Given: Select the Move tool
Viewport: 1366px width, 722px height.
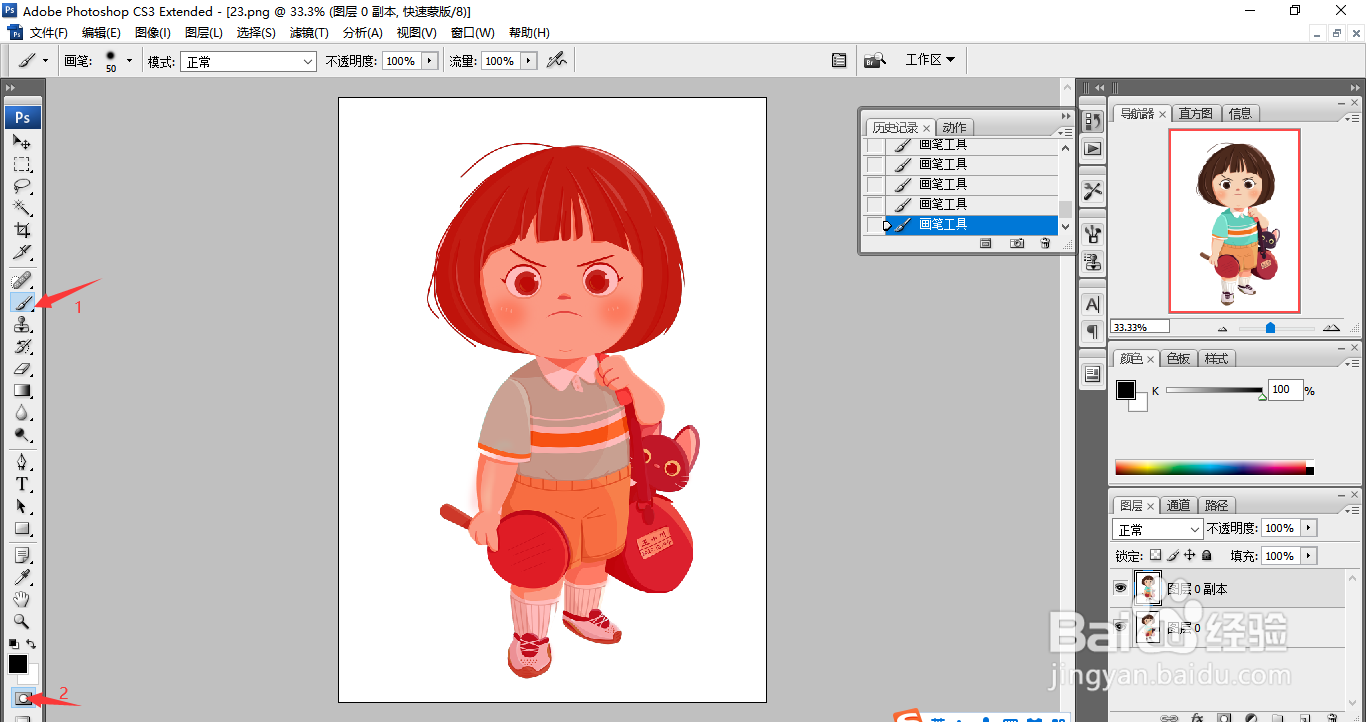Looking at the screenshot, I should click(x=22, y=142).
